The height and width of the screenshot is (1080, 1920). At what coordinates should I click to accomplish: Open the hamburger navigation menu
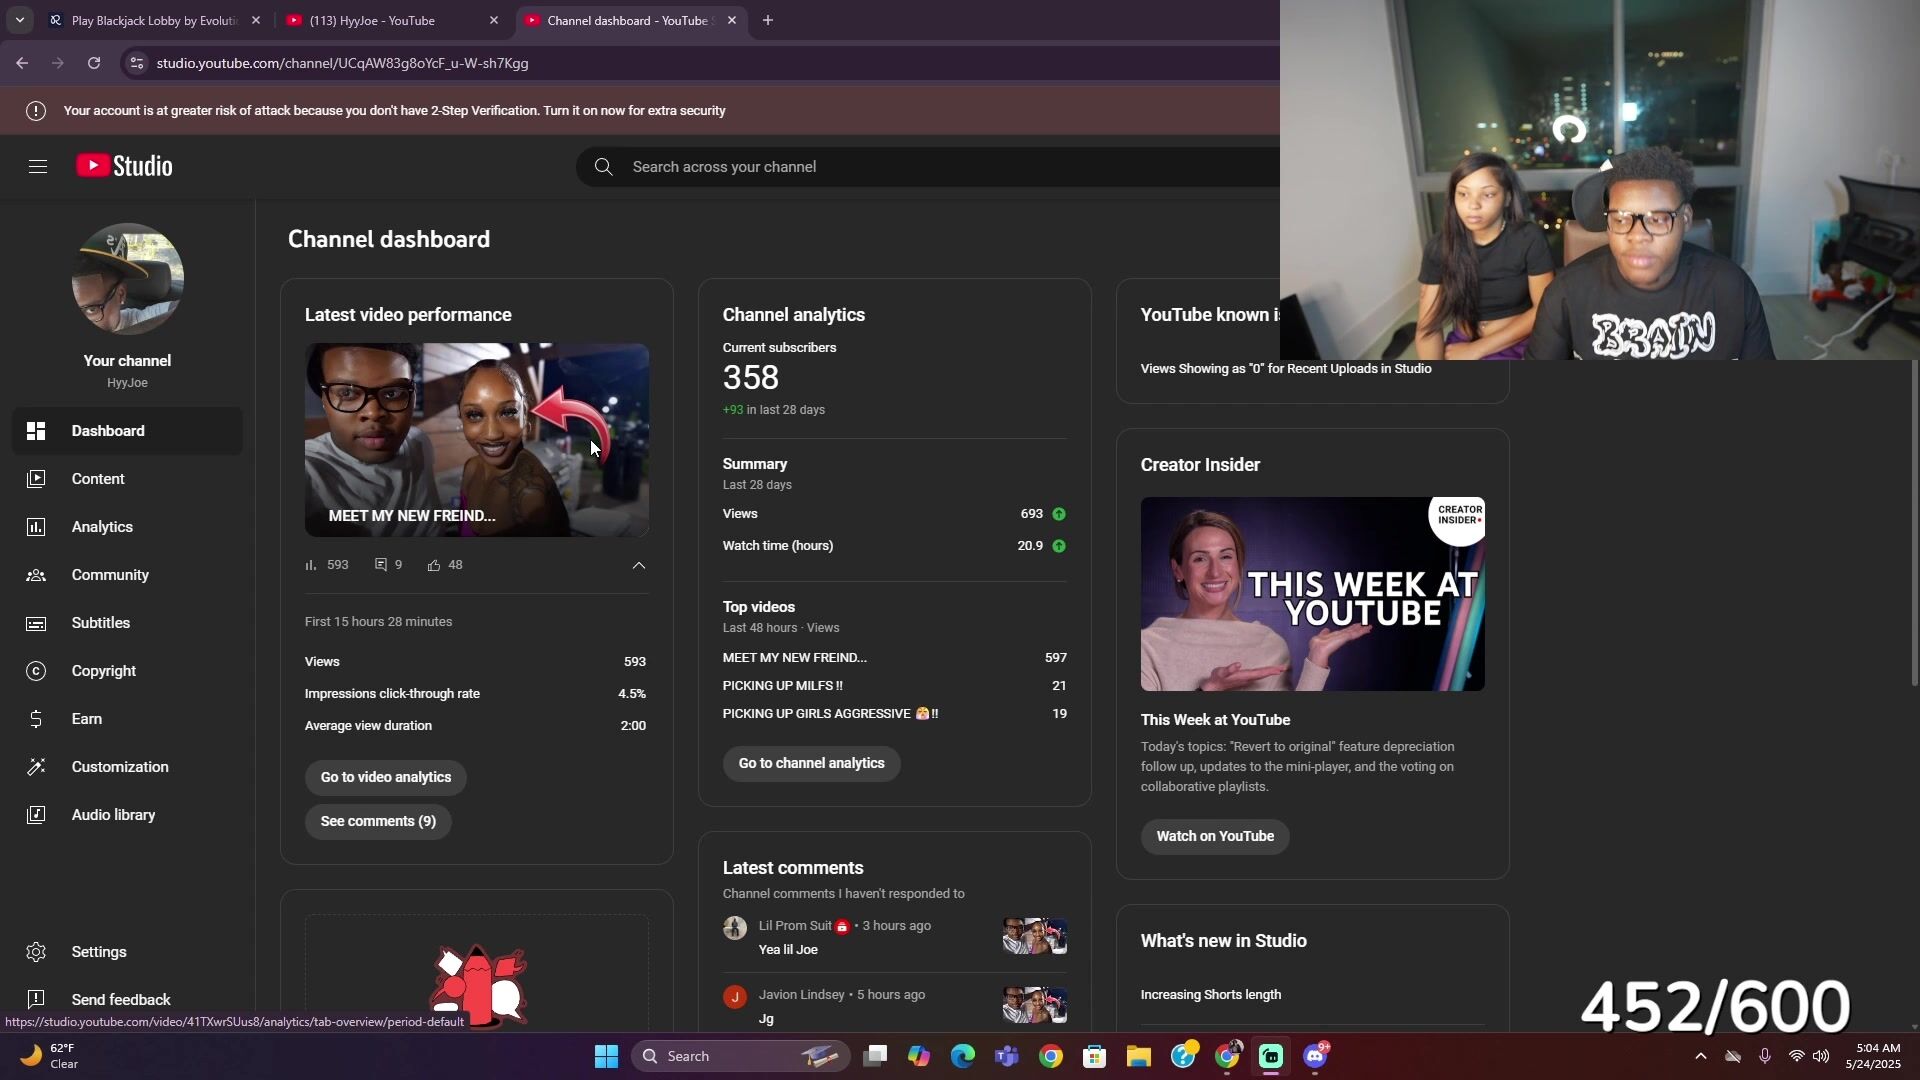point(38,167)
